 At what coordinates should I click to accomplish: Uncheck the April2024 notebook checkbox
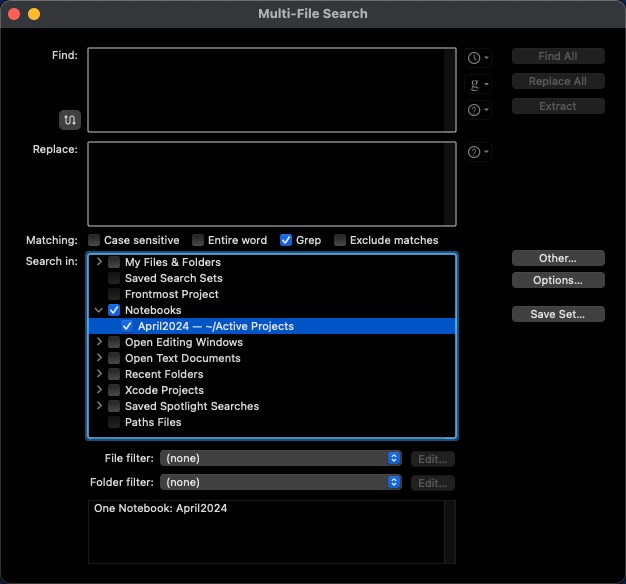pyautogui.click(x=127, y=326)
